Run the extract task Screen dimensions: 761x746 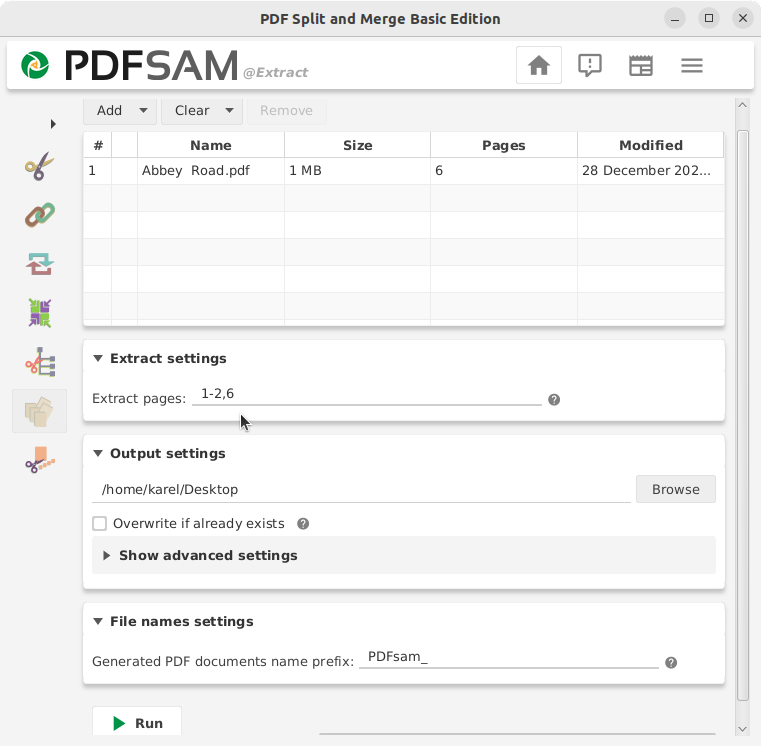137,723
